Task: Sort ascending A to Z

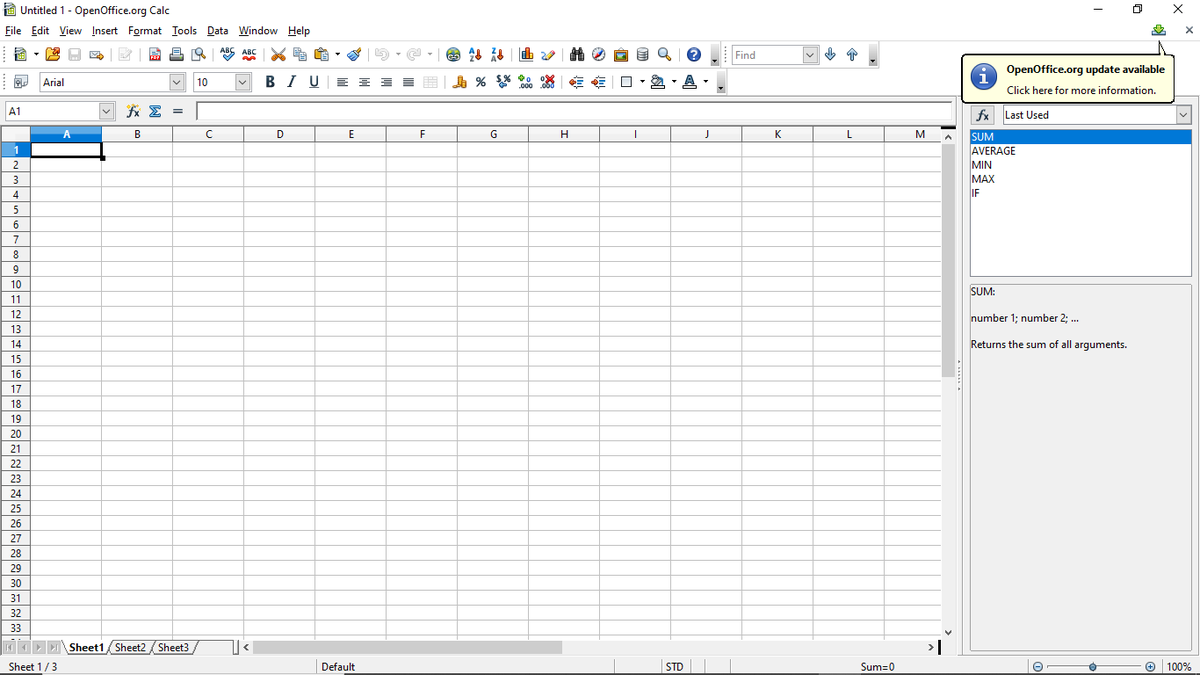Action: (476, 55)
